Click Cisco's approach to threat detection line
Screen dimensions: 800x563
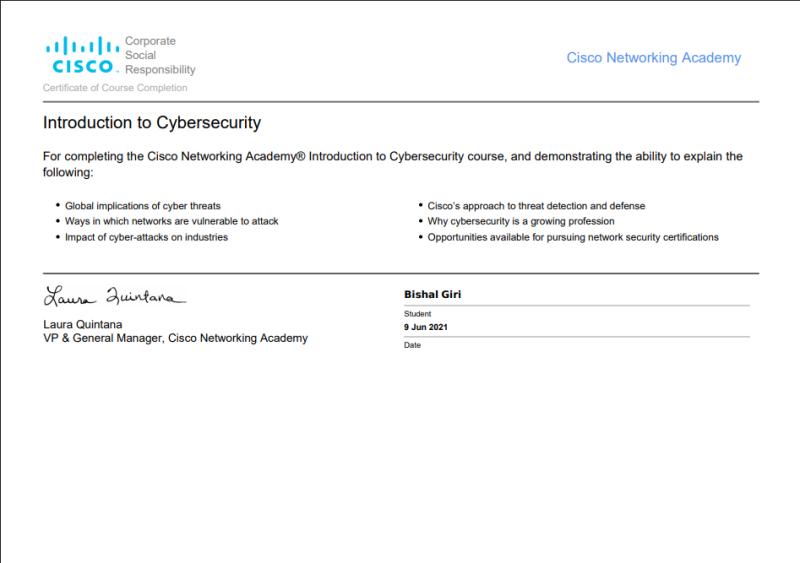click(536, 205)
